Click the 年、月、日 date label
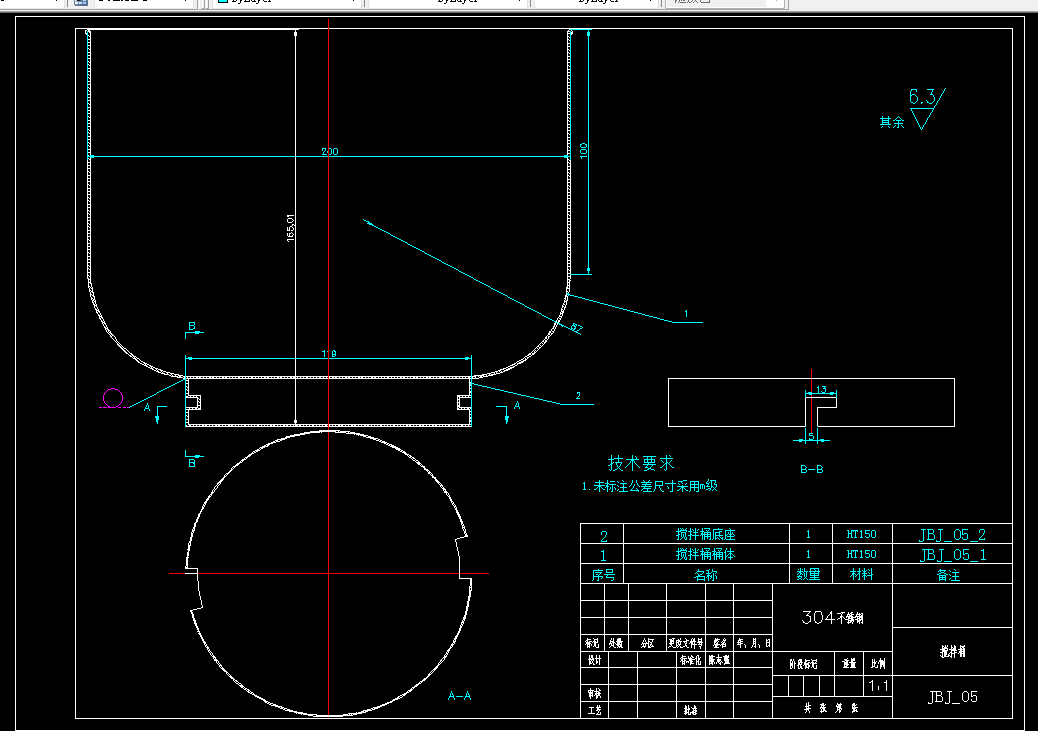This screenshot has height=731, width=1038. pyautogui.click(x=754, y=643)
